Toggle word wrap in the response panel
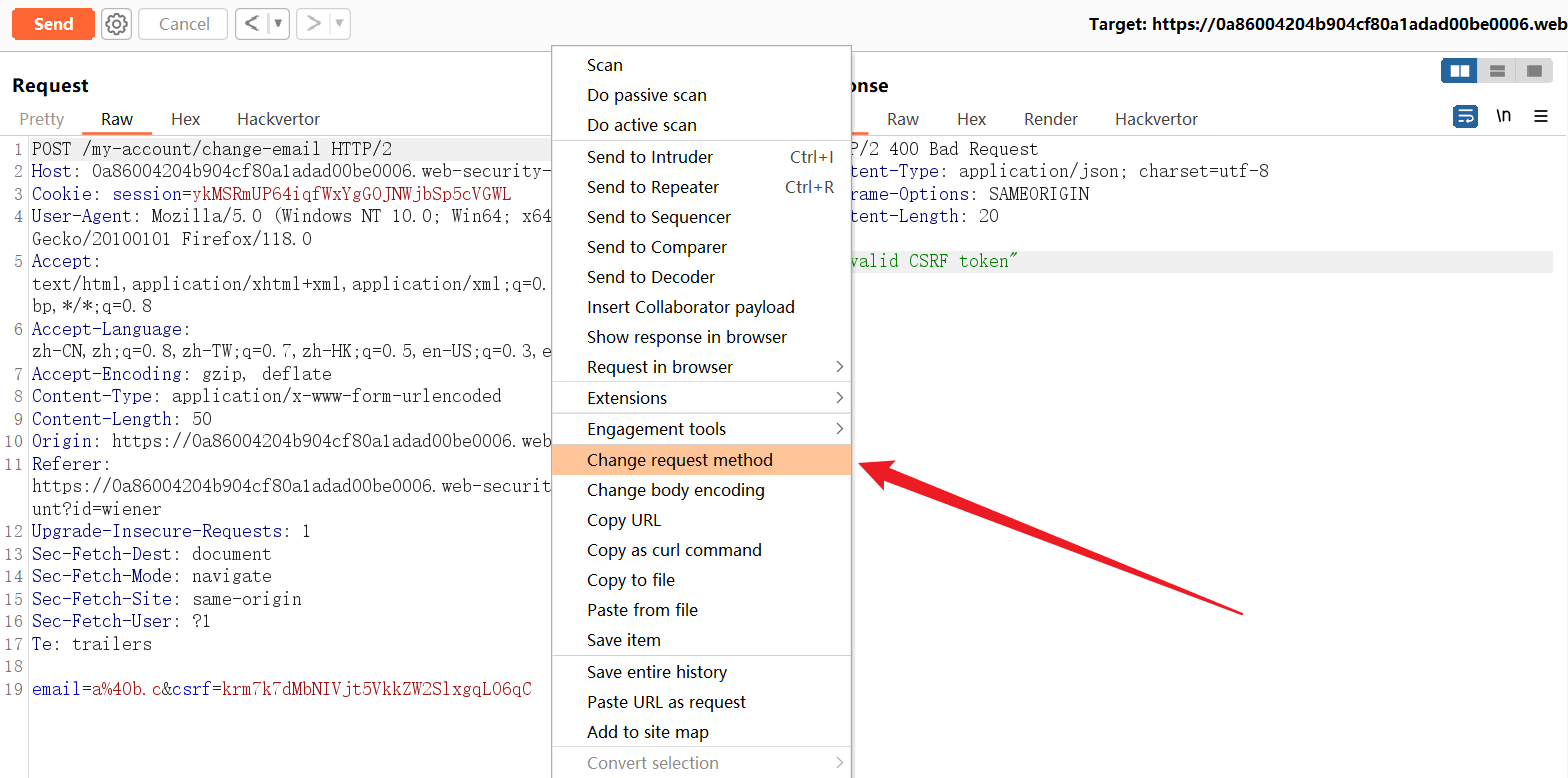Viewport: 1568px width, 778px height. point(1466,117)
